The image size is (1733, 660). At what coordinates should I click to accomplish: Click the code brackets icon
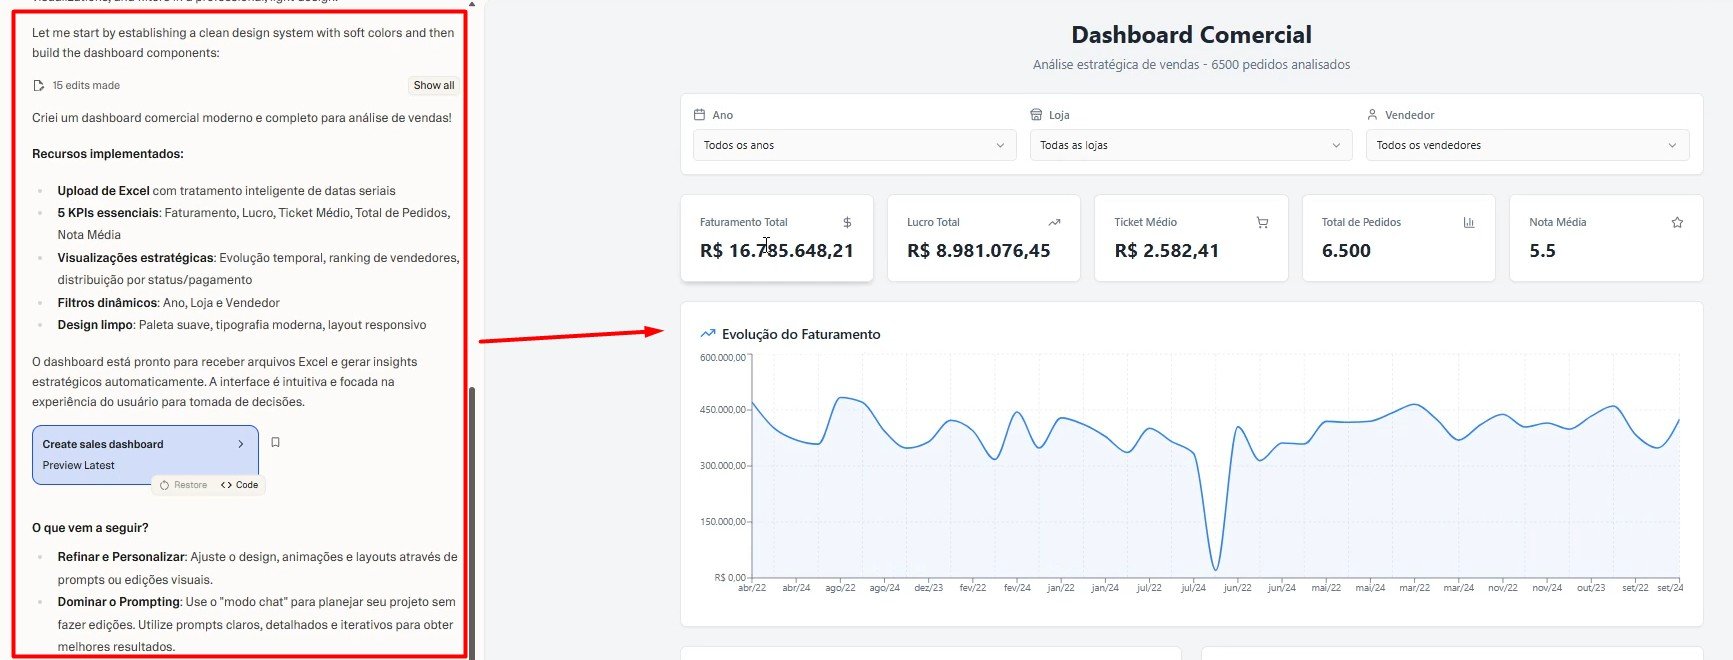(x=226, y=485)
